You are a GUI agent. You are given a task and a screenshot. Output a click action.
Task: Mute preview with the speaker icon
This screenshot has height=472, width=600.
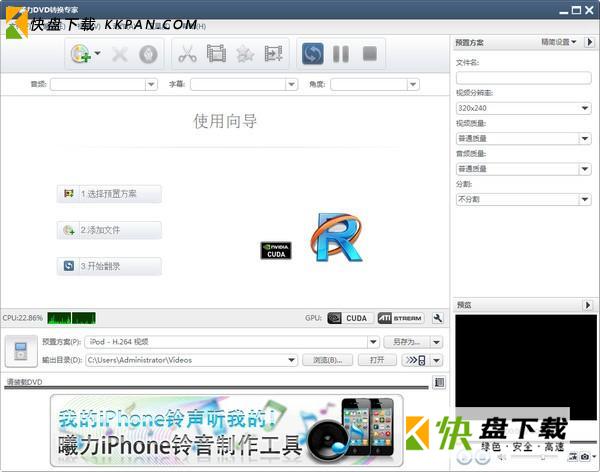click(502, 457)
